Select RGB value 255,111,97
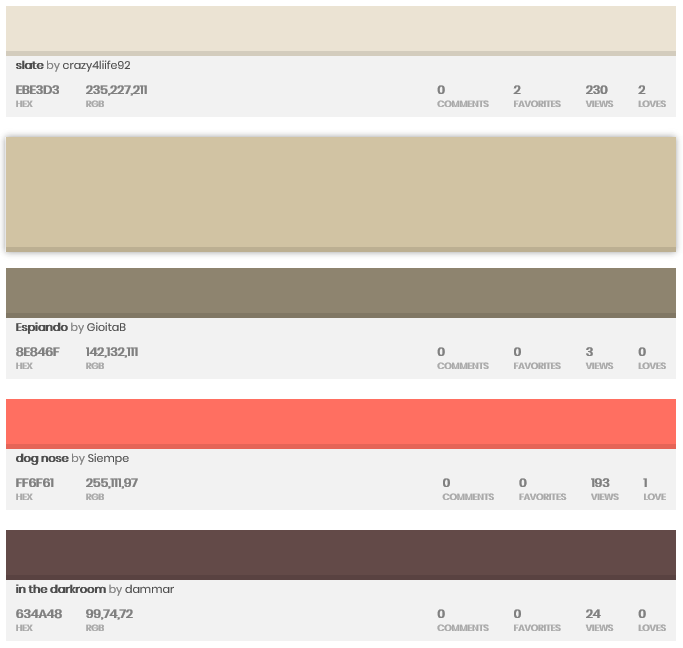Image resolution: width=683 pixels, height=648 pixels. 112,483
